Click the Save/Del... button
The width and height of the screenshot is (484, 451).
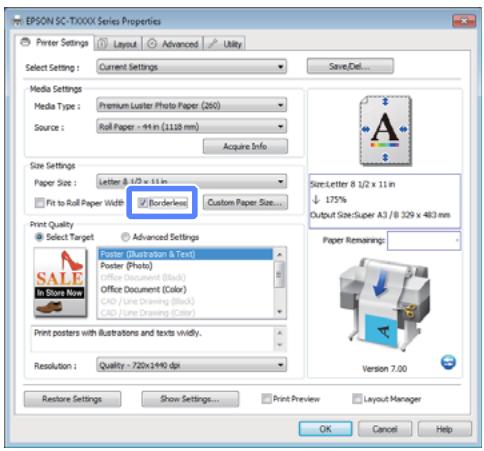(350, 66)
